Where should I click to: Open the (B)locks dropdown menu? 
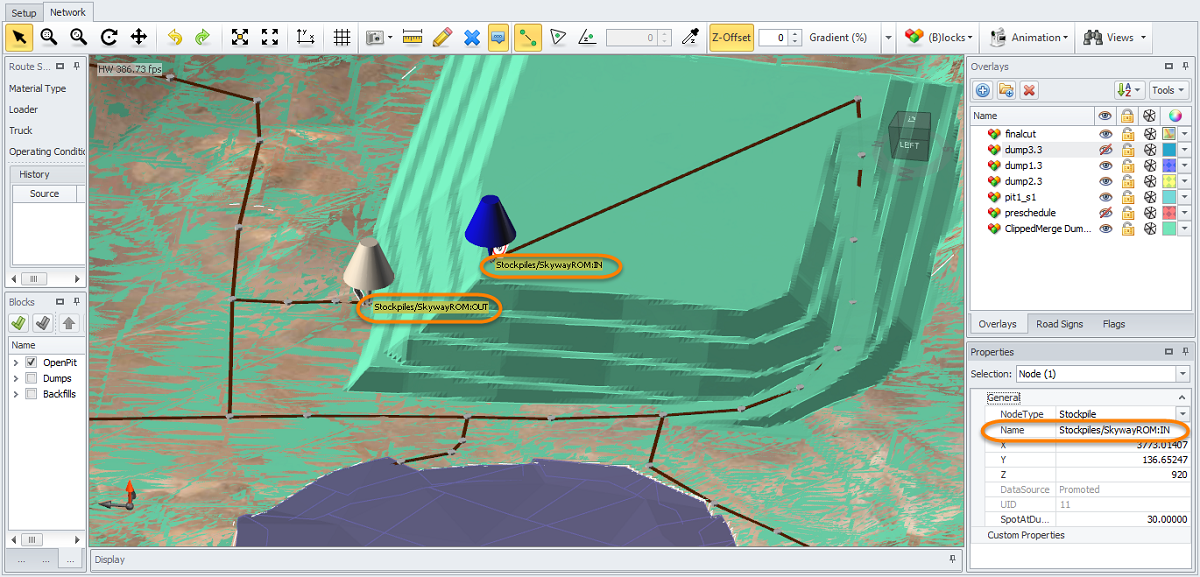(x=938, y=38)
